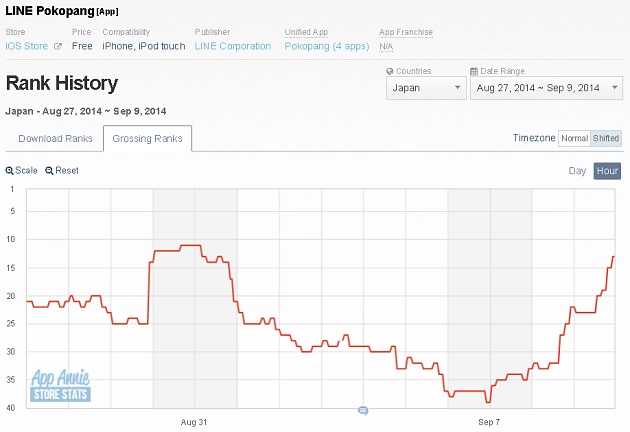Open Pokopang (4 apps) unified app link
This screenshot has width=630, height=432.
point(327,46)
